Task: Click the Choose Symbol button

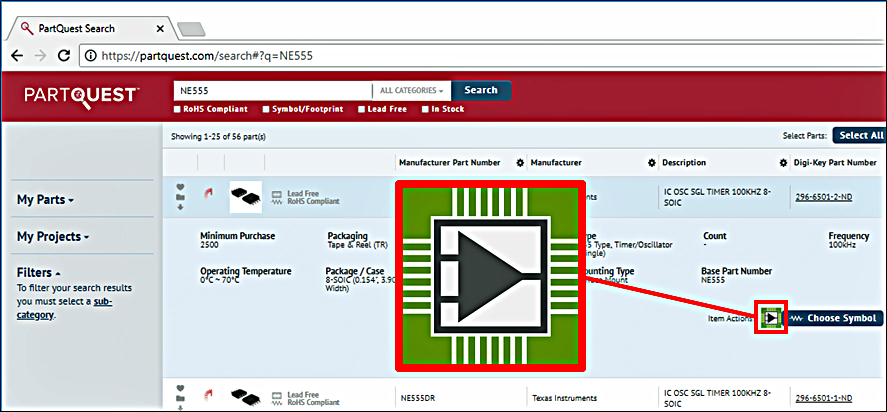Action: pos(836,318)
